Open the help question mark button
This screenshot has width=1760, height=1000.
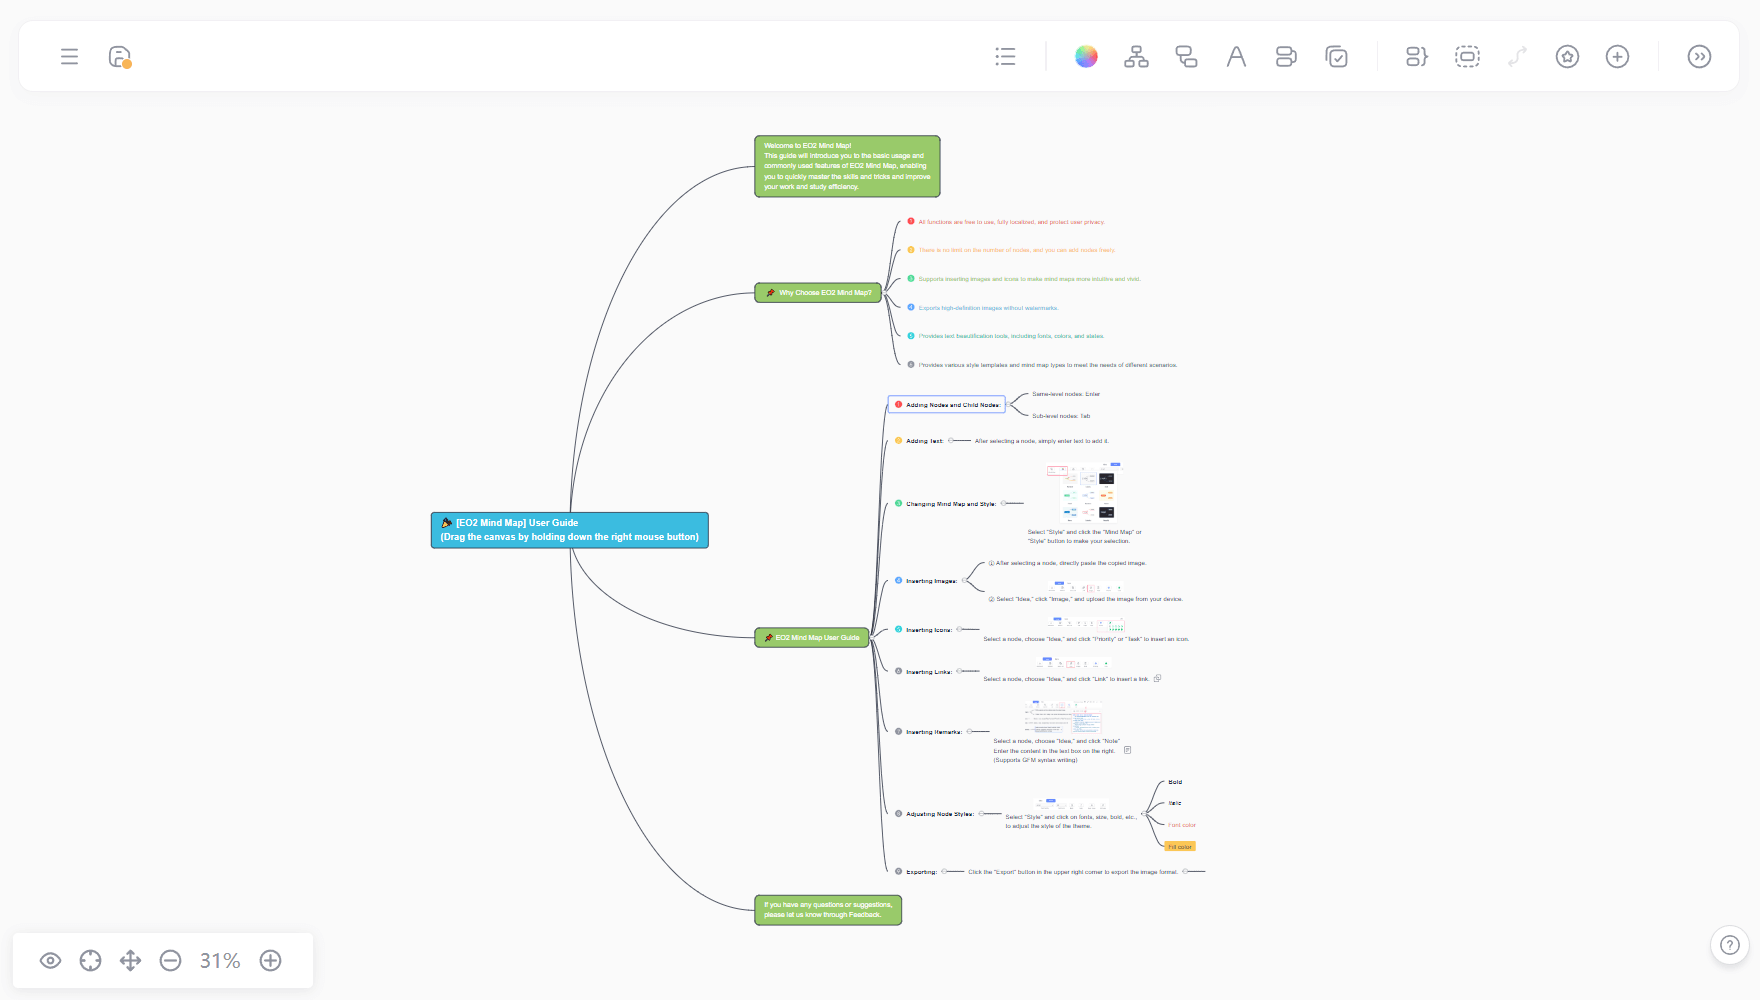(x=1729, y=945)
